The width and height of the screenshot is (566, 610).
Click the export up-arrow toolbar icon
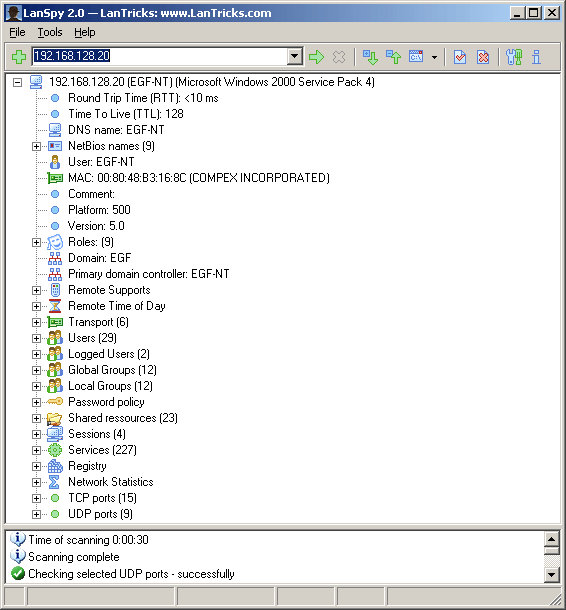point(393,57)
